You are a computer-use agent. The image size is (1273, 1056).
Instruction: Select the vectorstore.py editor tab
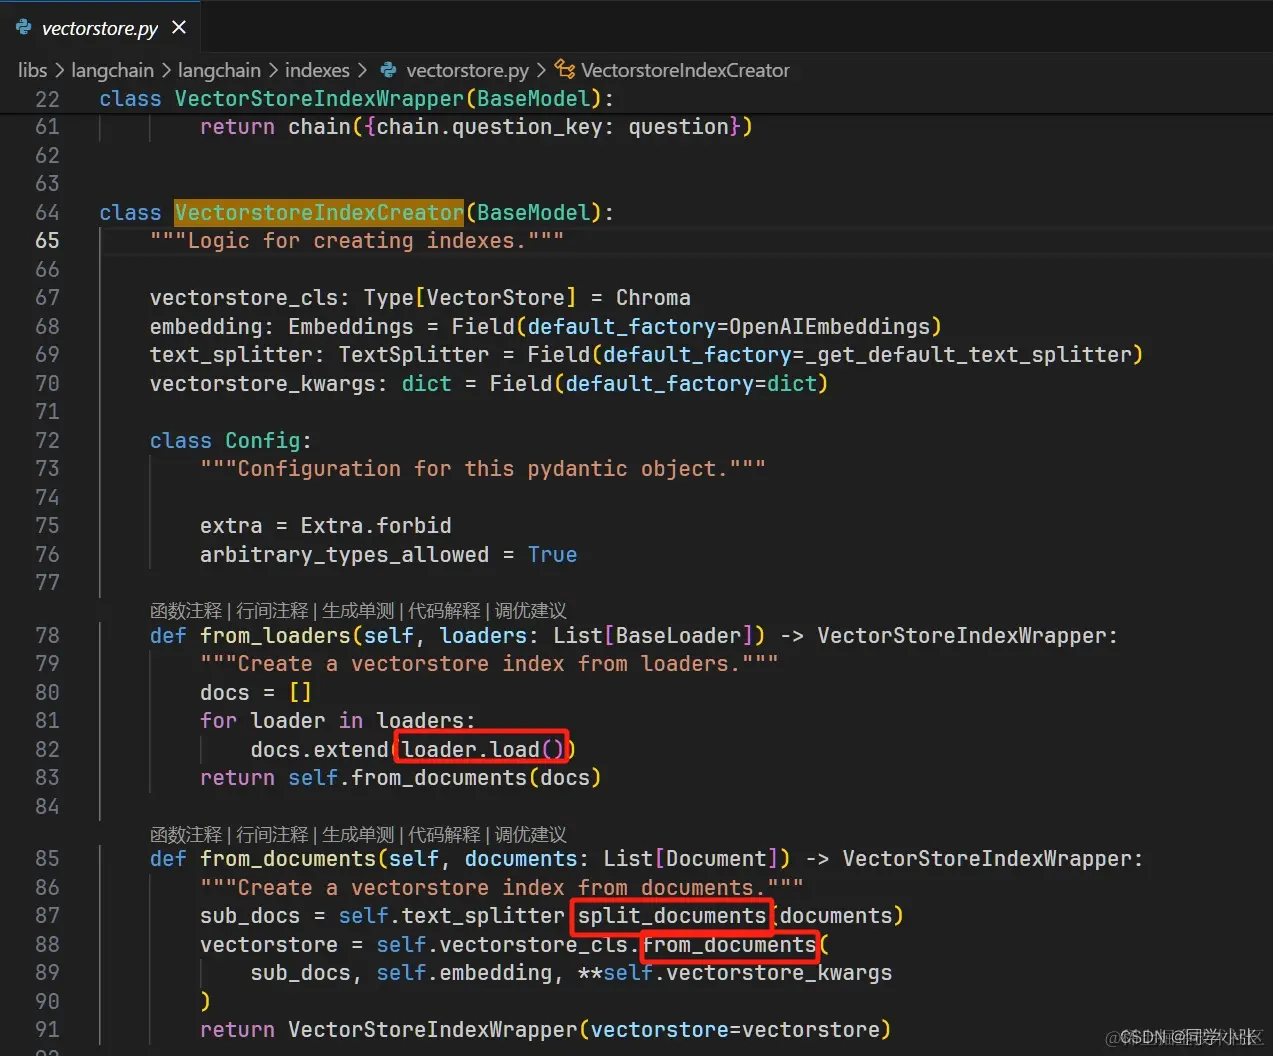100,27
